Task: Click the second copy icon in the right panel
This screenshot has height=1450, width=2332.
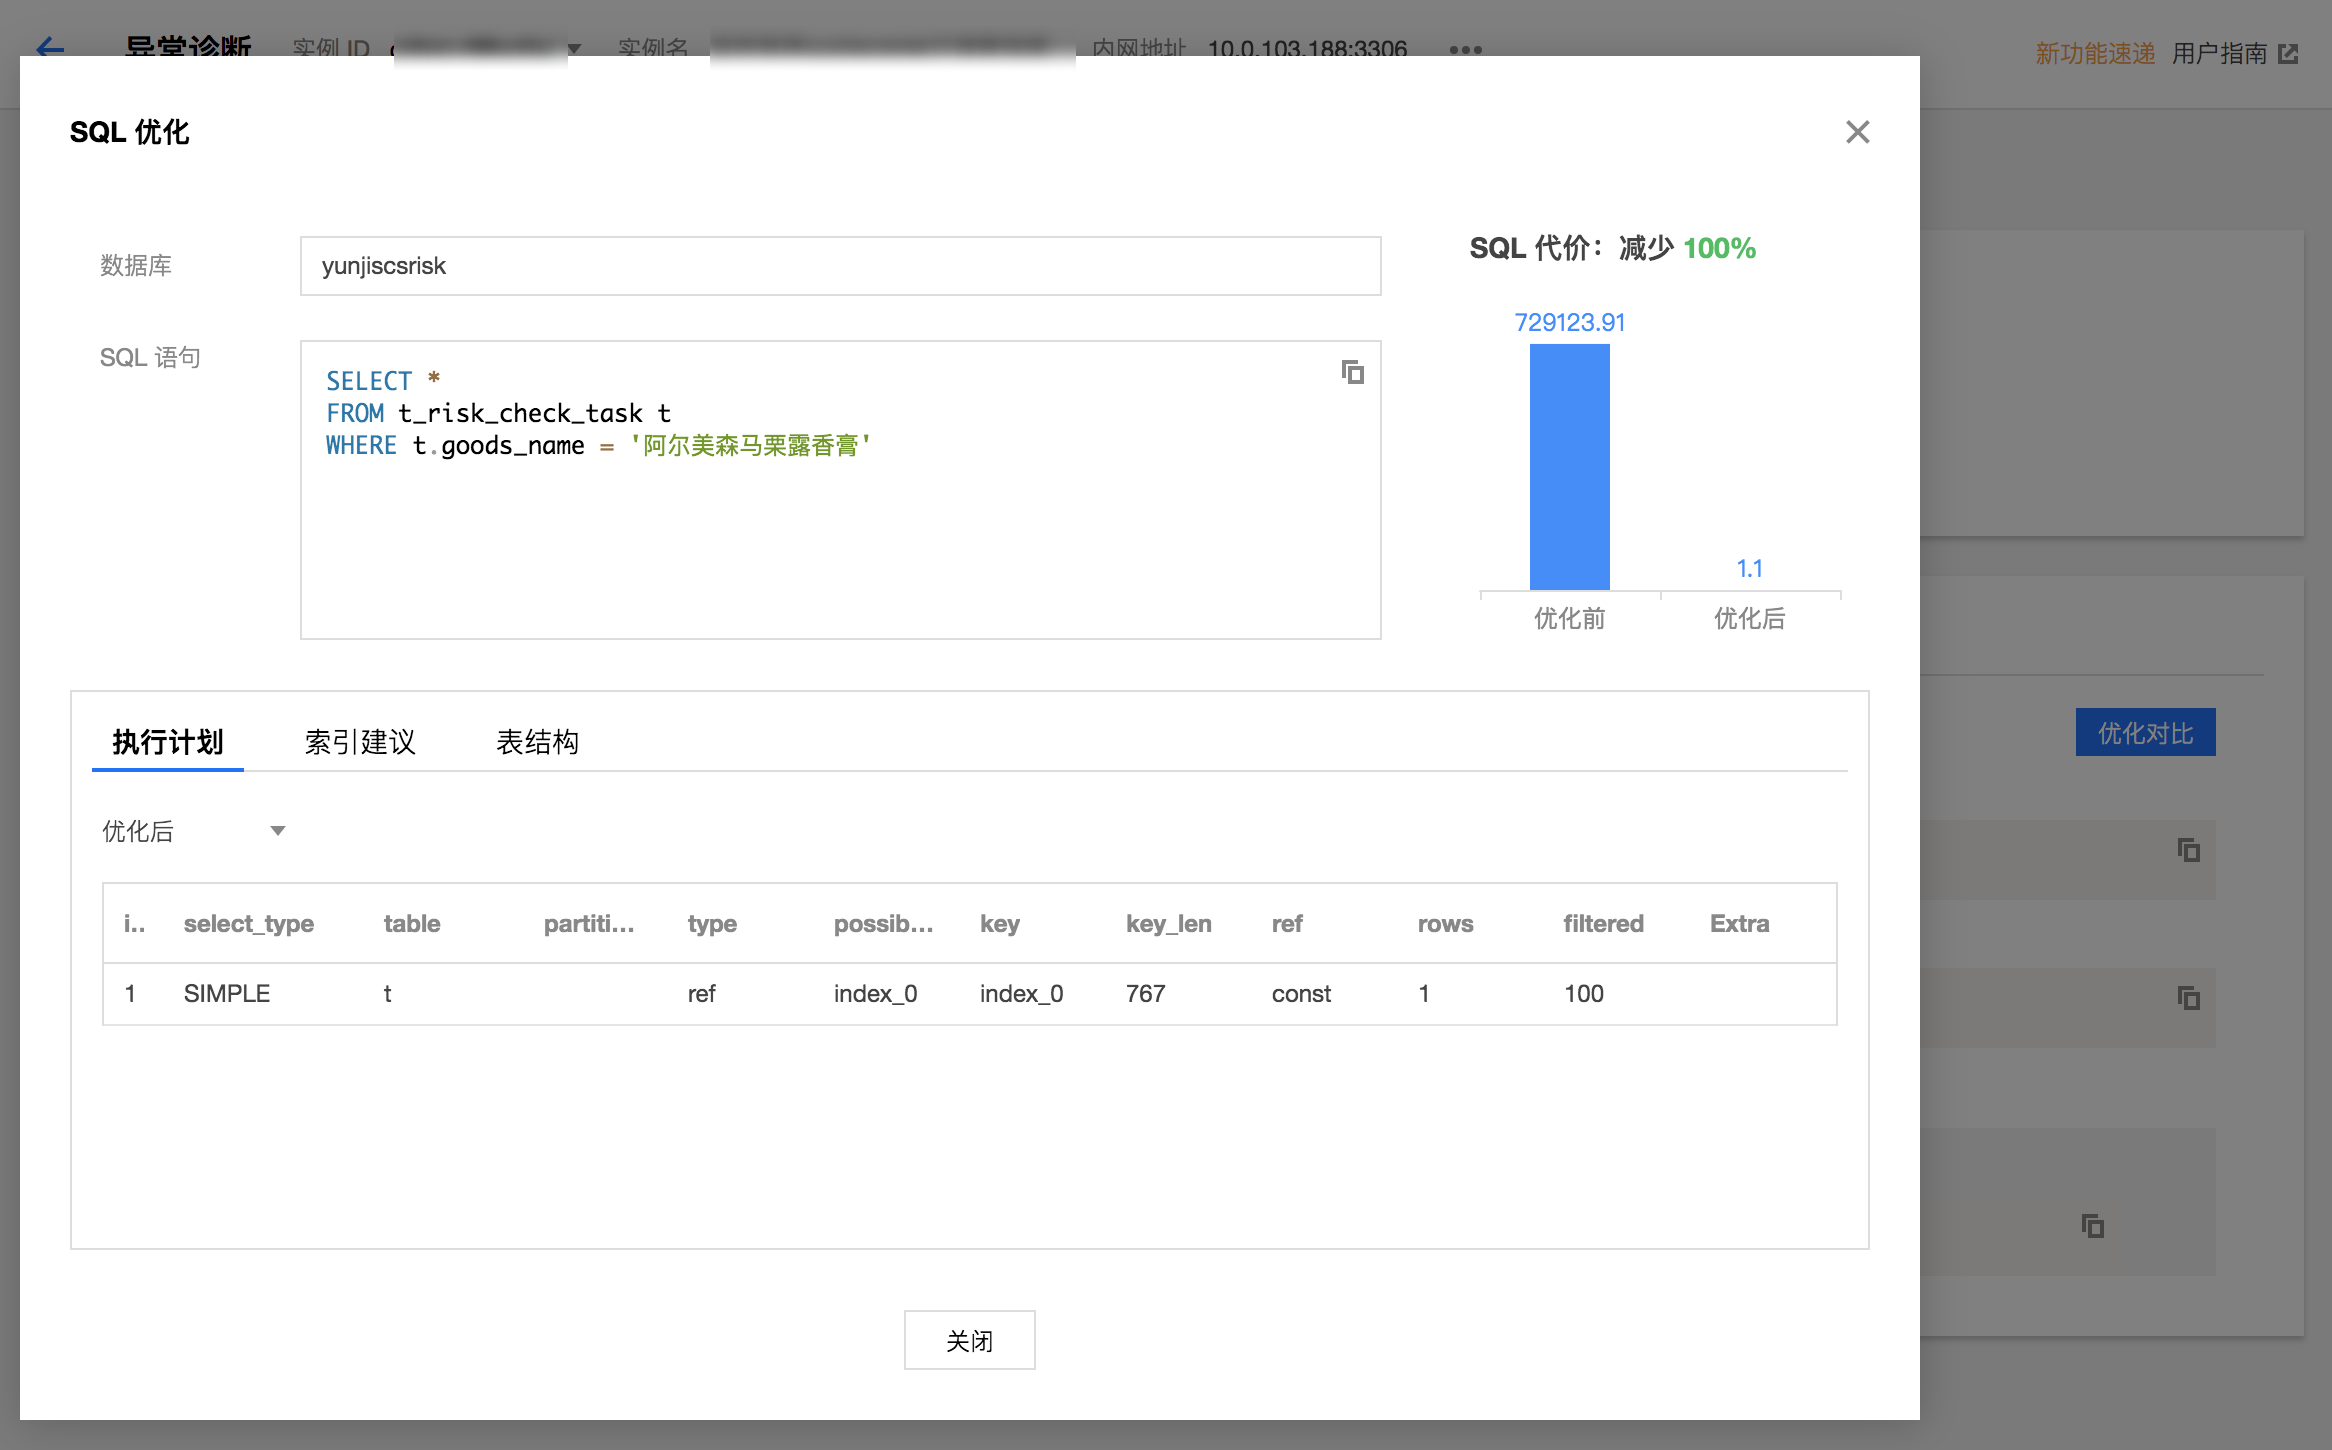Action: [x=2188, y=996]
